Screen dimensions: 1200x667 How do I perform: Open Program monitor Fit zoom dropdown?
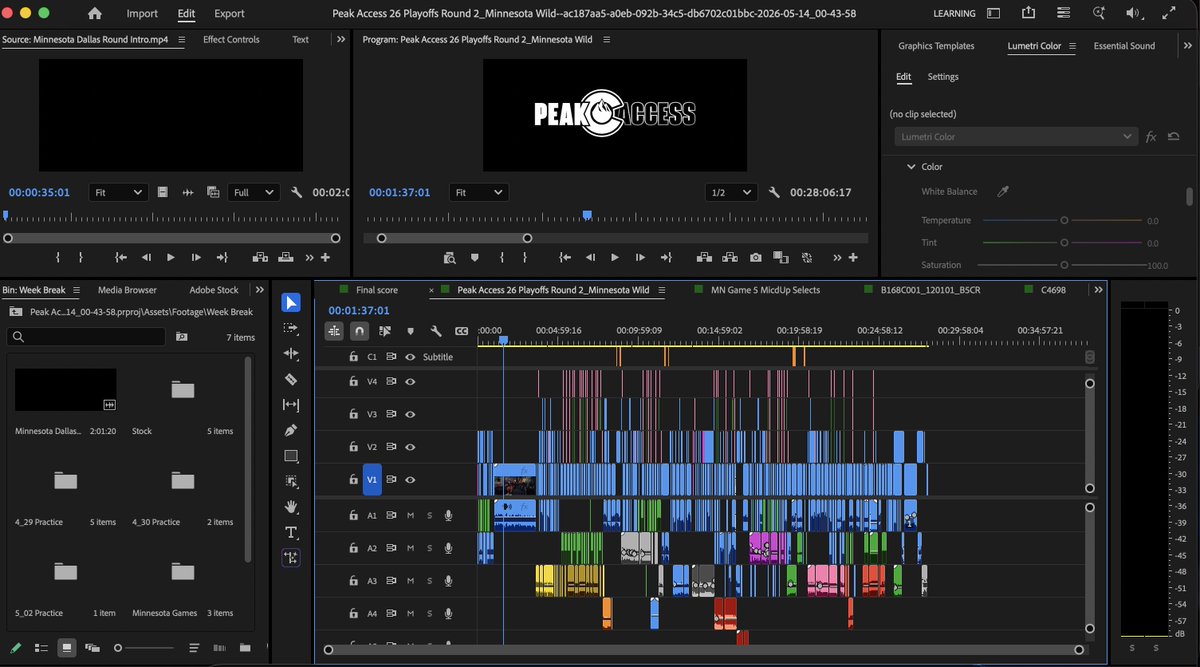478,192
